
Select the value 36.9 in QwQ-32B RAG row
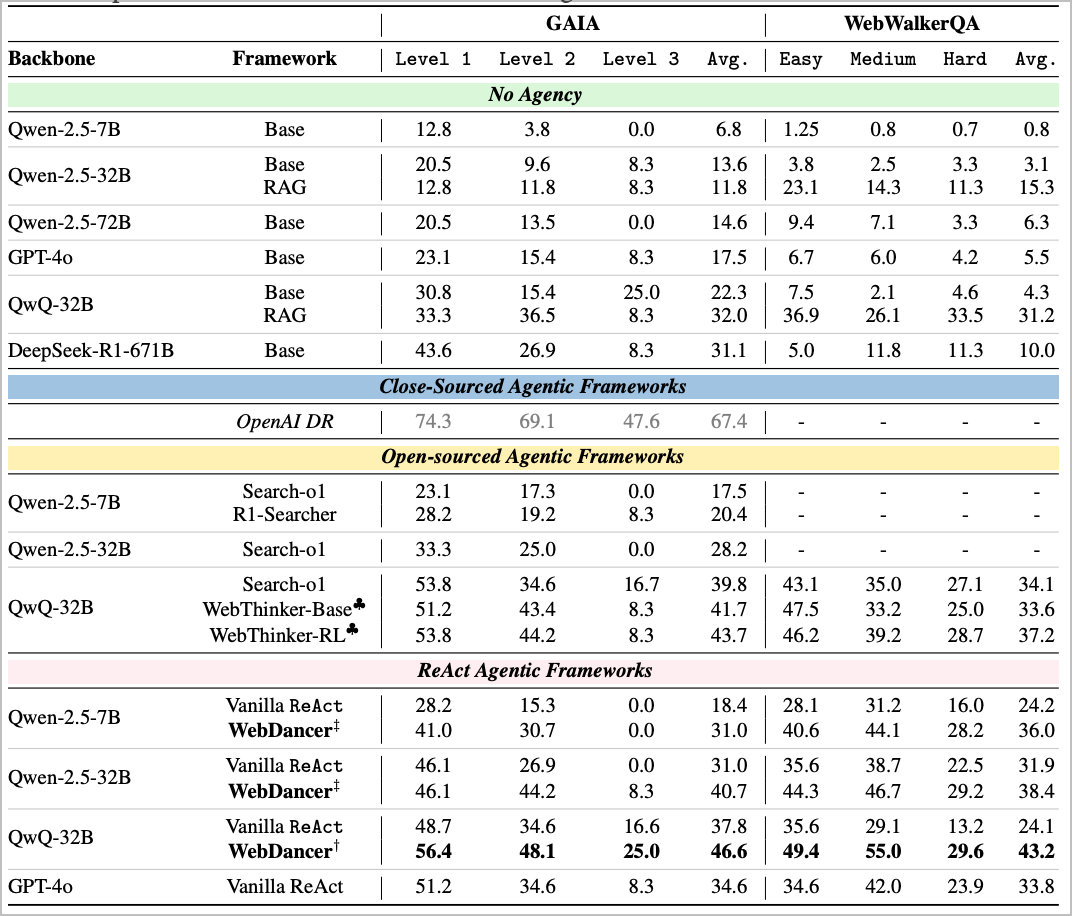[x=801, y=315]
